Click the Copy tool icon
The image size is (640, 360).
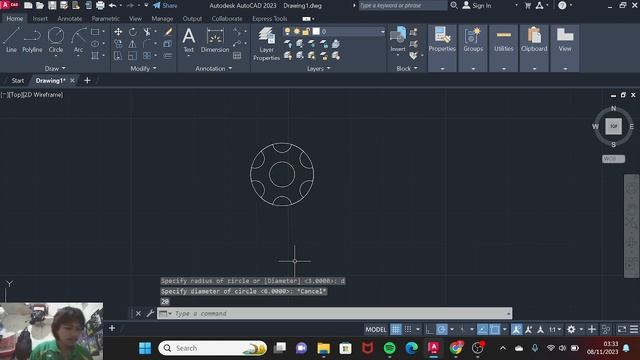point(118,44)
